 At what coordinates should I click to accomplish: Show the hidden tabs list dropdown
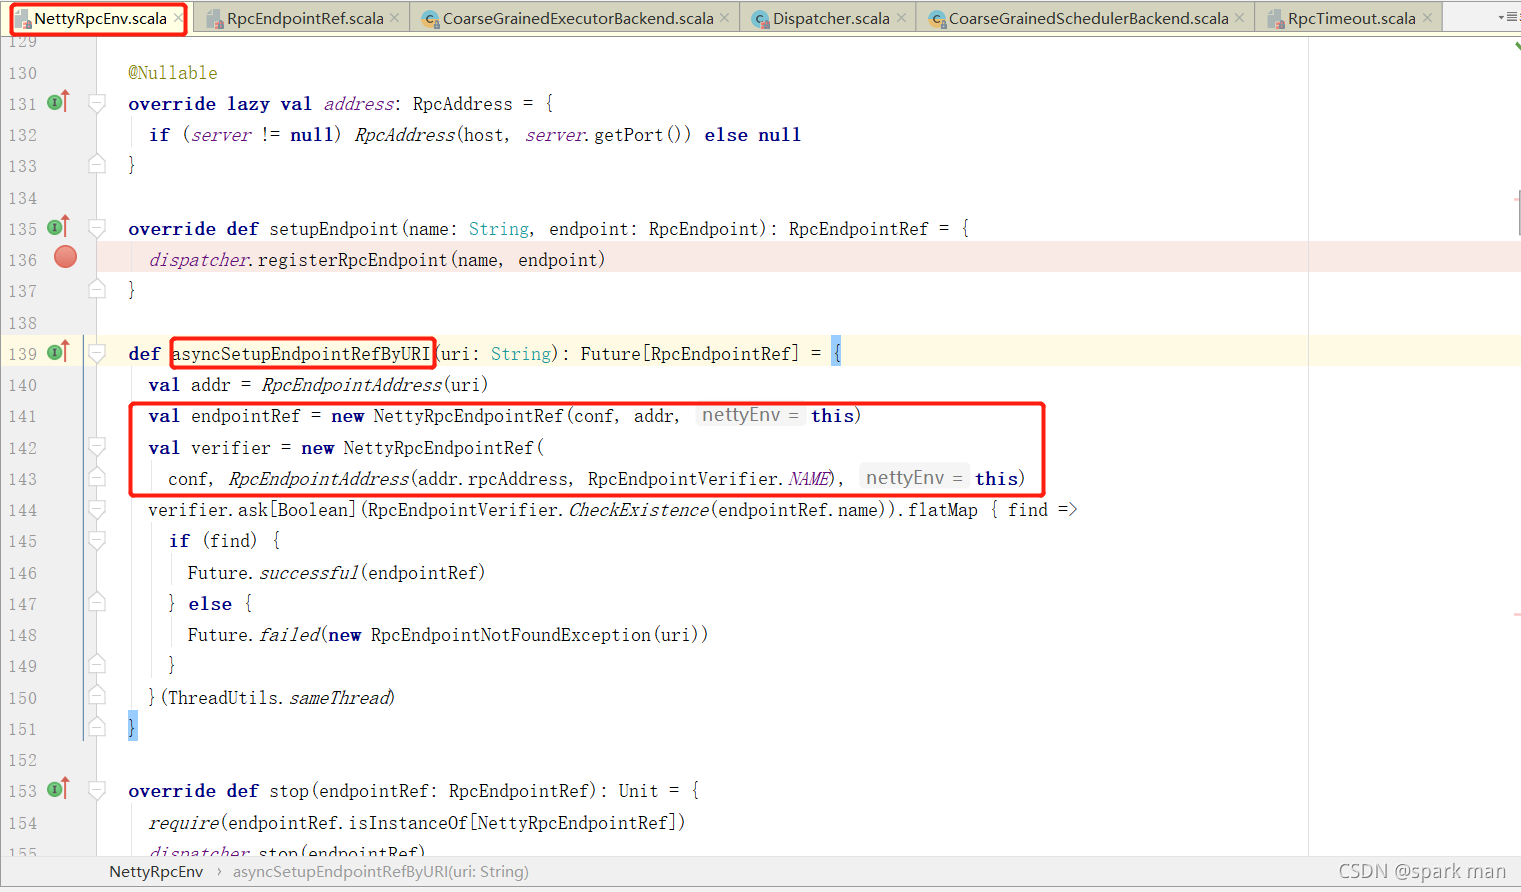1507,17
